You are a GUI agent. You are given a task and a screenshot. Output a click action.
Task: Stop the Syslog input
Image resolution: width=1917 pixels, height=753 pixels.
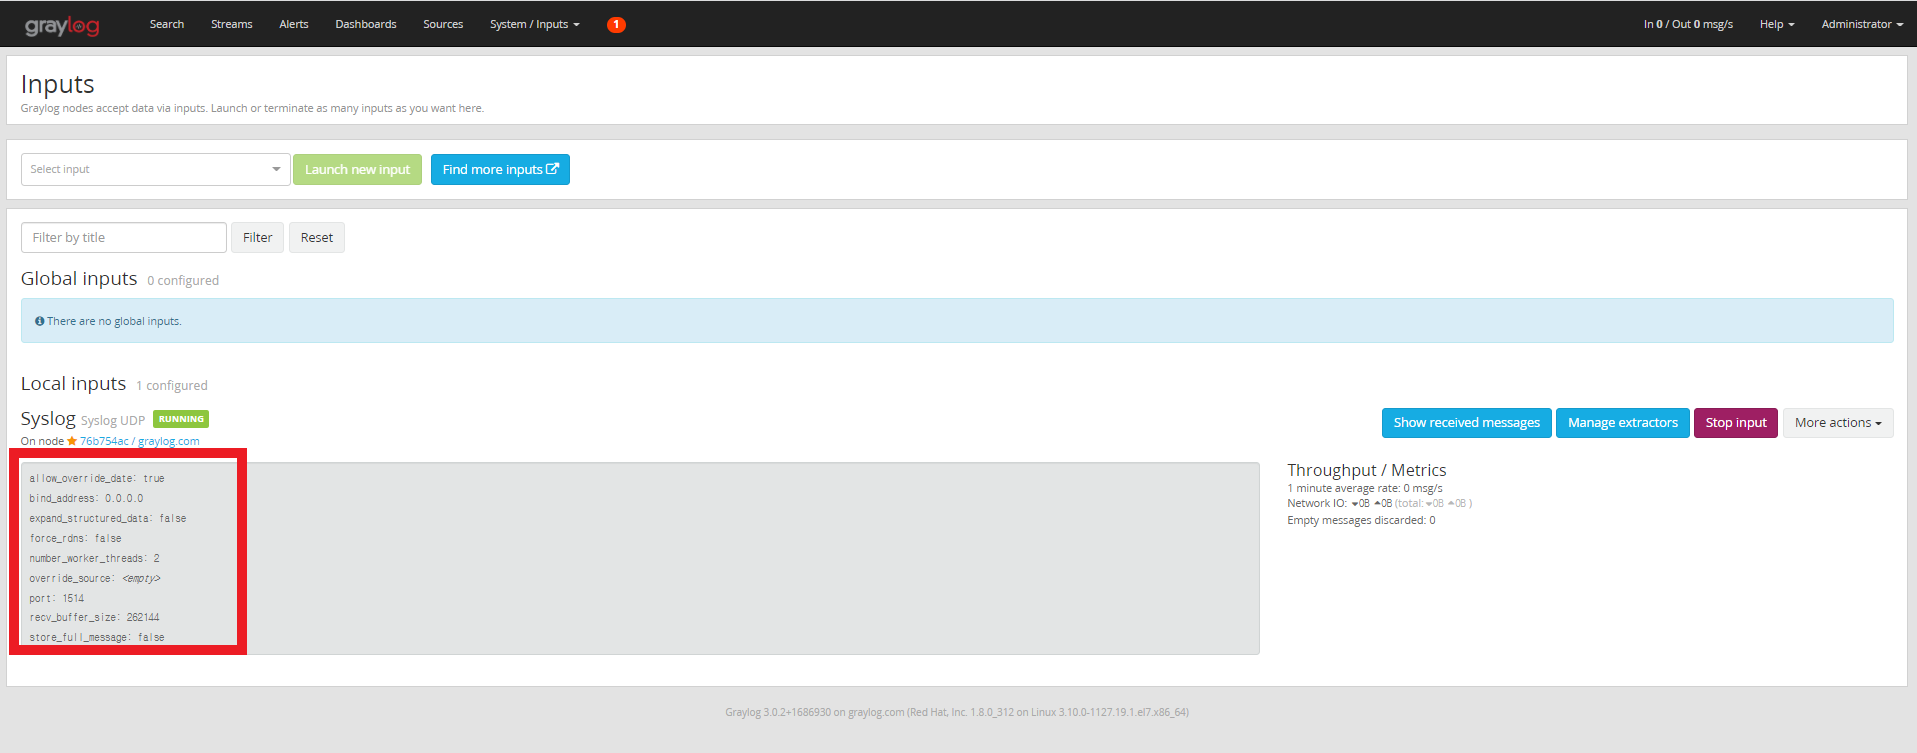(1736, 423)
